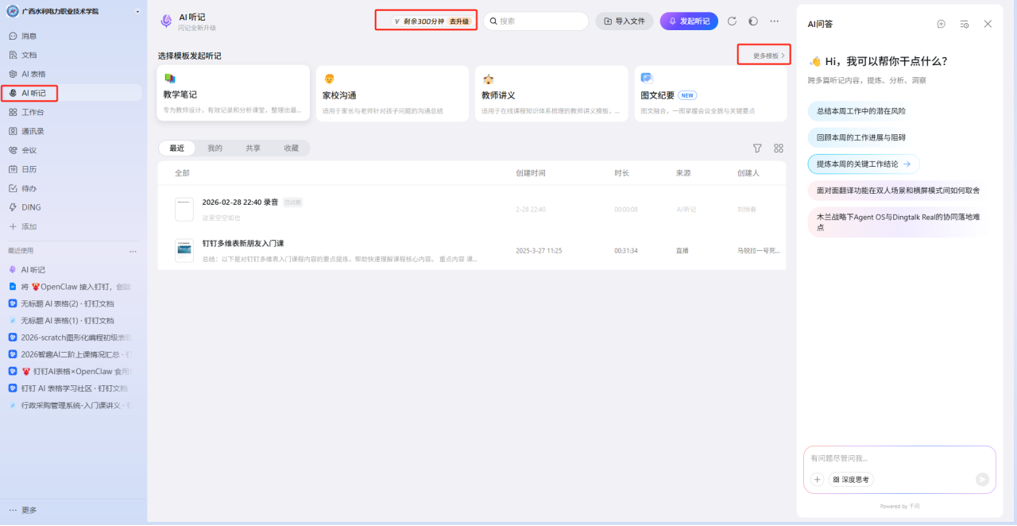Select the 最近 tab
The height and width of the screenshot is (526, 1017).
coord(177,148)
